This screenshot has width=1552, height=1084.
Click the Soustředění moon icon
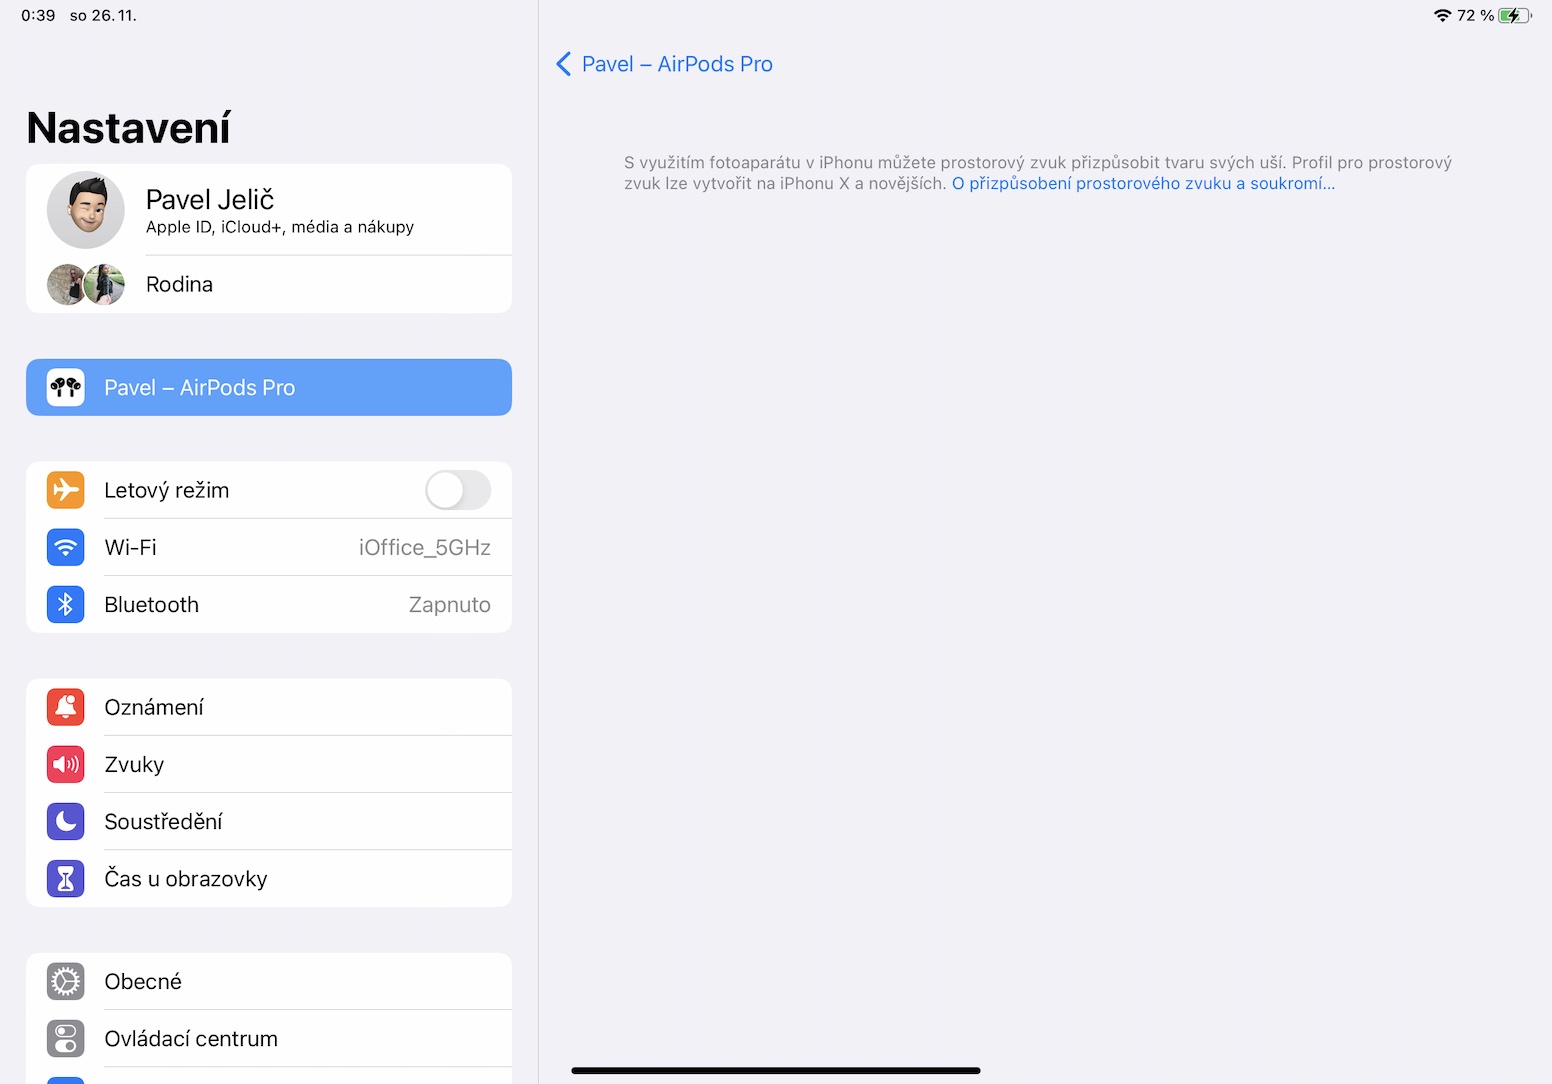point(66,821)
